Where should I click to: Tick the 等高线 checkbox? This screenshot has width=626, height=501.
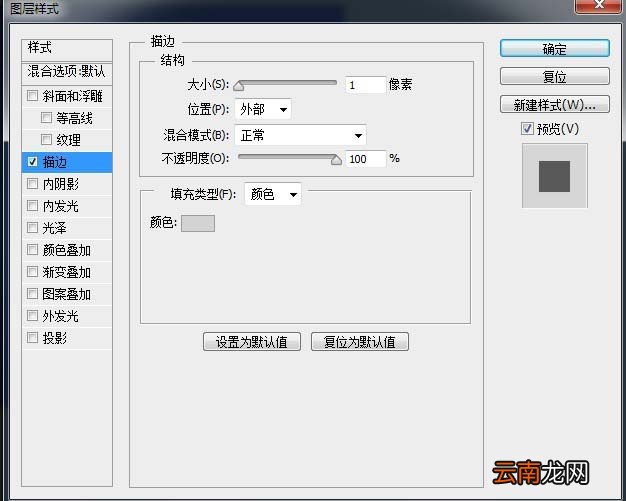pyautogui.click(x=46, y=118)
